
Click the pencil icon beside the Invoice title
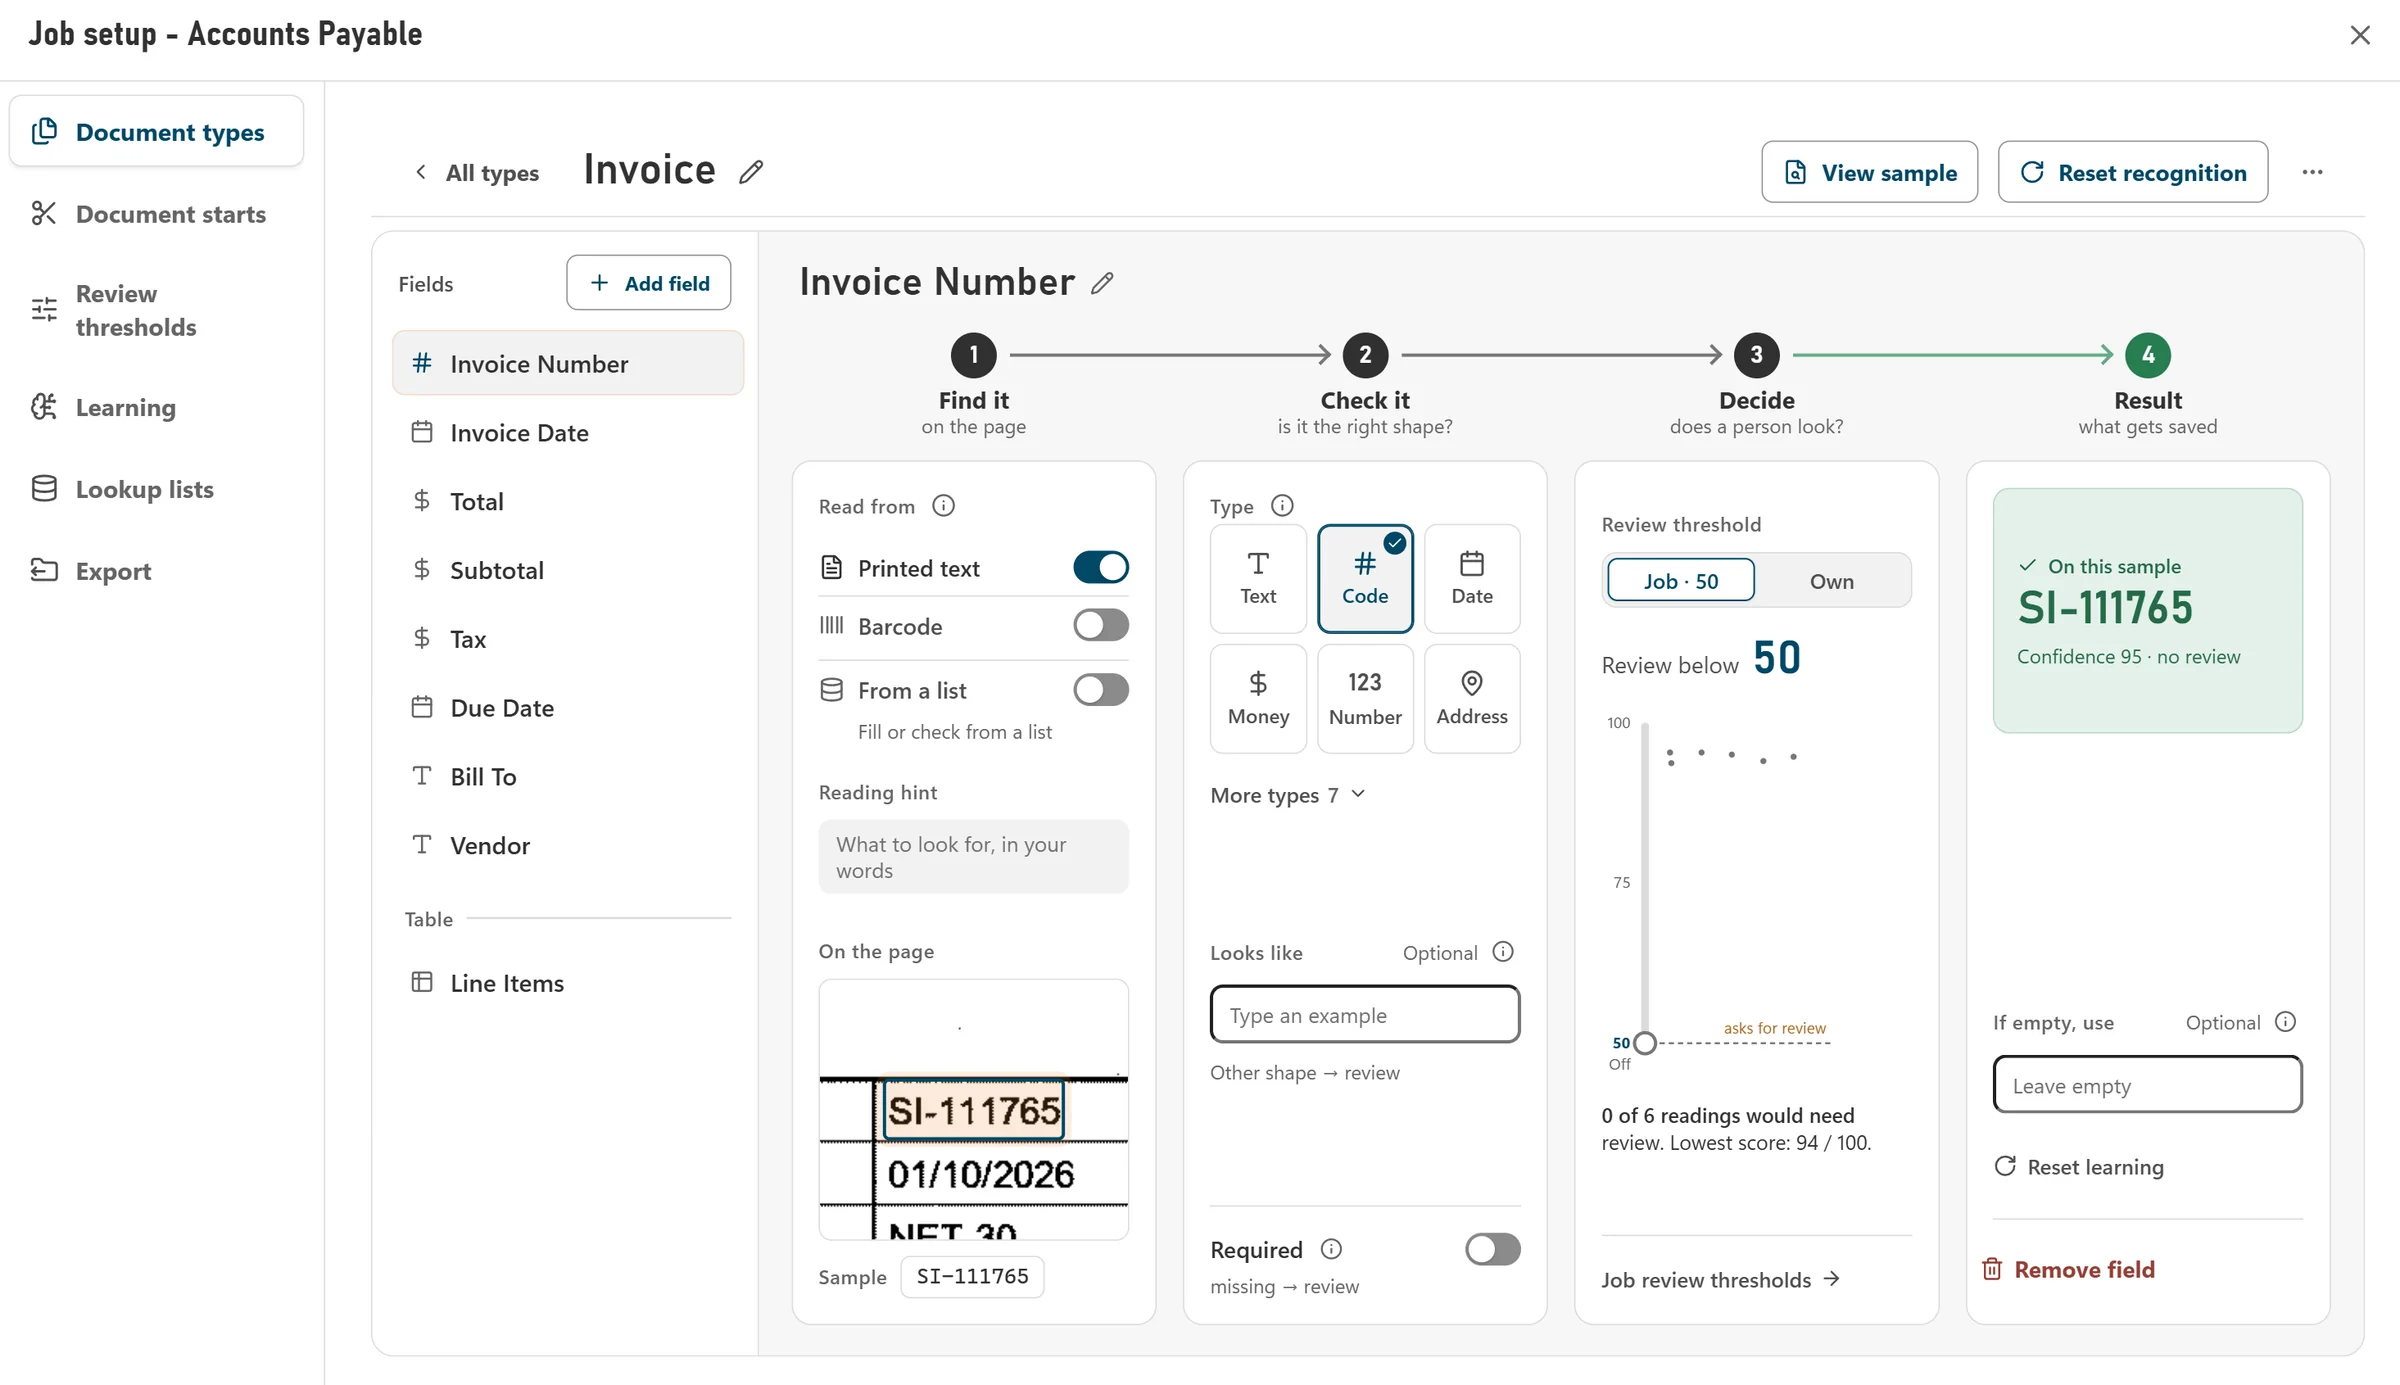(x=751, y=172)
